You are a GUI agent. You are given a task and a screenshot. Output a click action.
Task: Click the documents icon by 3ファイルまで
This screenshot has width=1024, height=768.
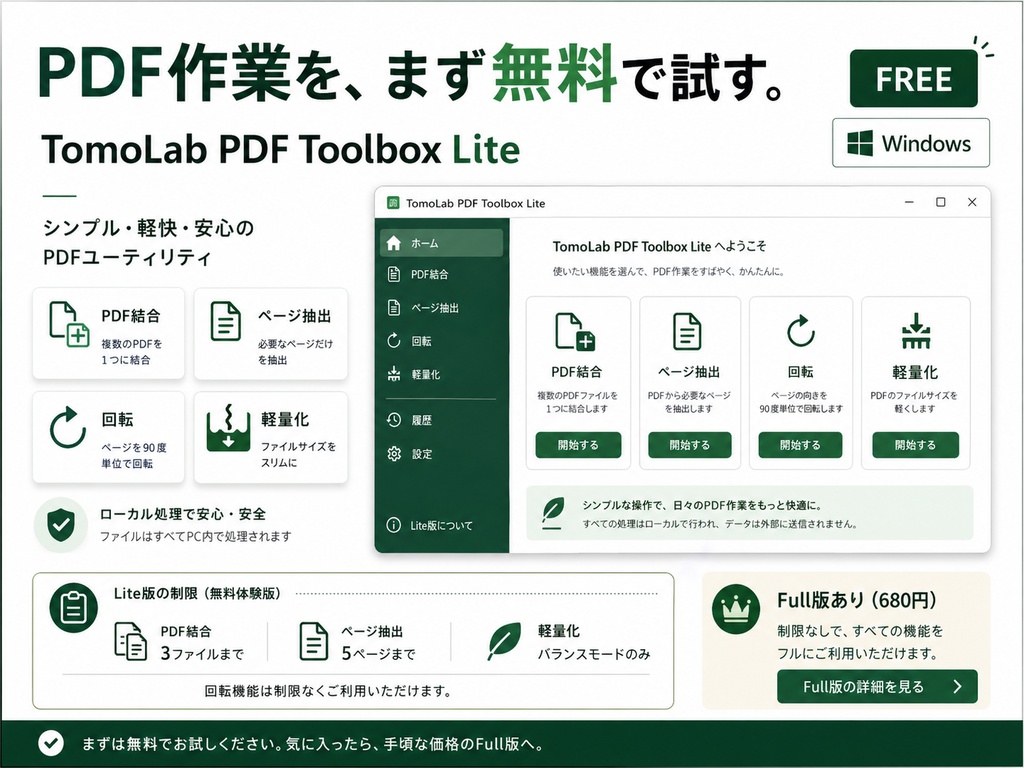(131, 641)
